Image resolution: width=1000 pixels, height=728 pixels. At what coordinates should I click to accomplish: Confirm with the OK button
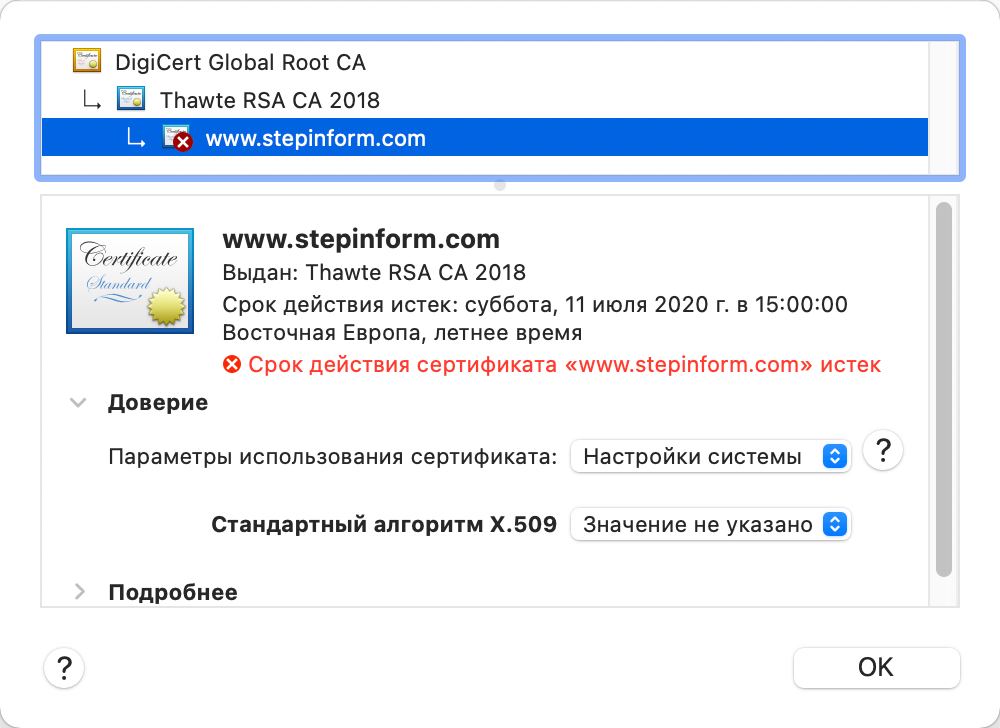pyautogui.click(x=876, y=667)
